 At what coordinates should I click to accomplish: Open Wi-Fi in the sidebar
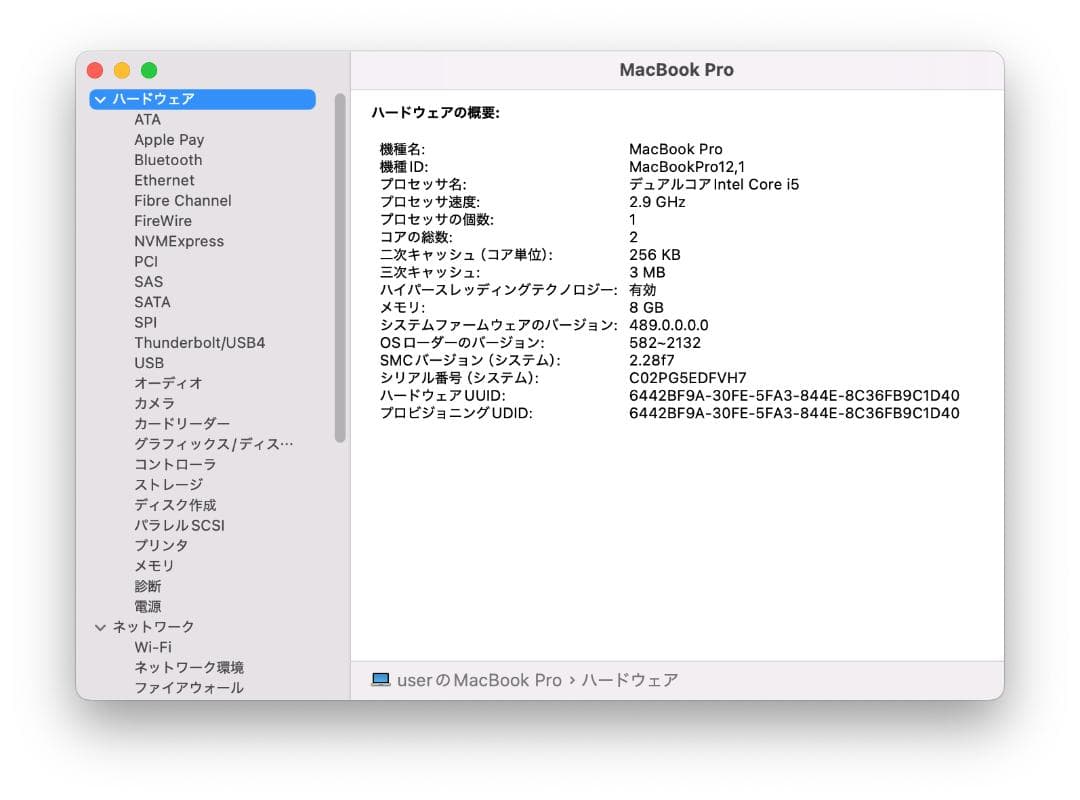pos(153,648)
